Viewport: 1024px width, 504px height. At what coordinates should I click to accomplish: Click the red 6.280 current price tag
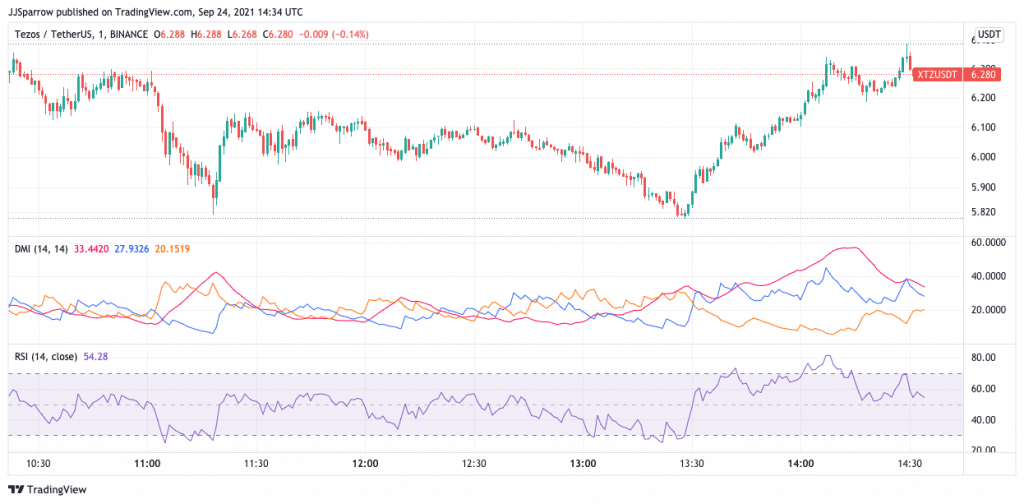(984, 75)
